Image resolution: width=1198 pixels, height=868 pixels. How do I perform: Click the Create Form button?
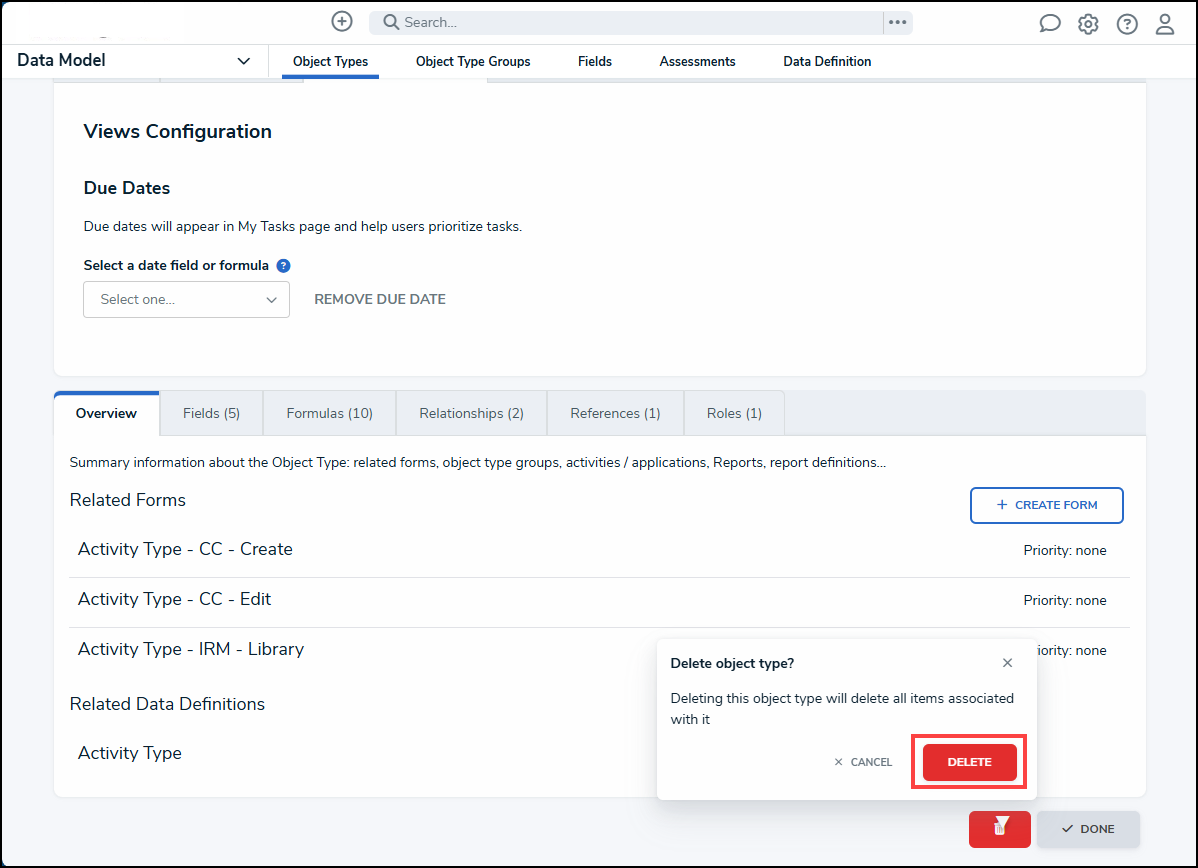pyautogui.click(x=1047, y=505)
